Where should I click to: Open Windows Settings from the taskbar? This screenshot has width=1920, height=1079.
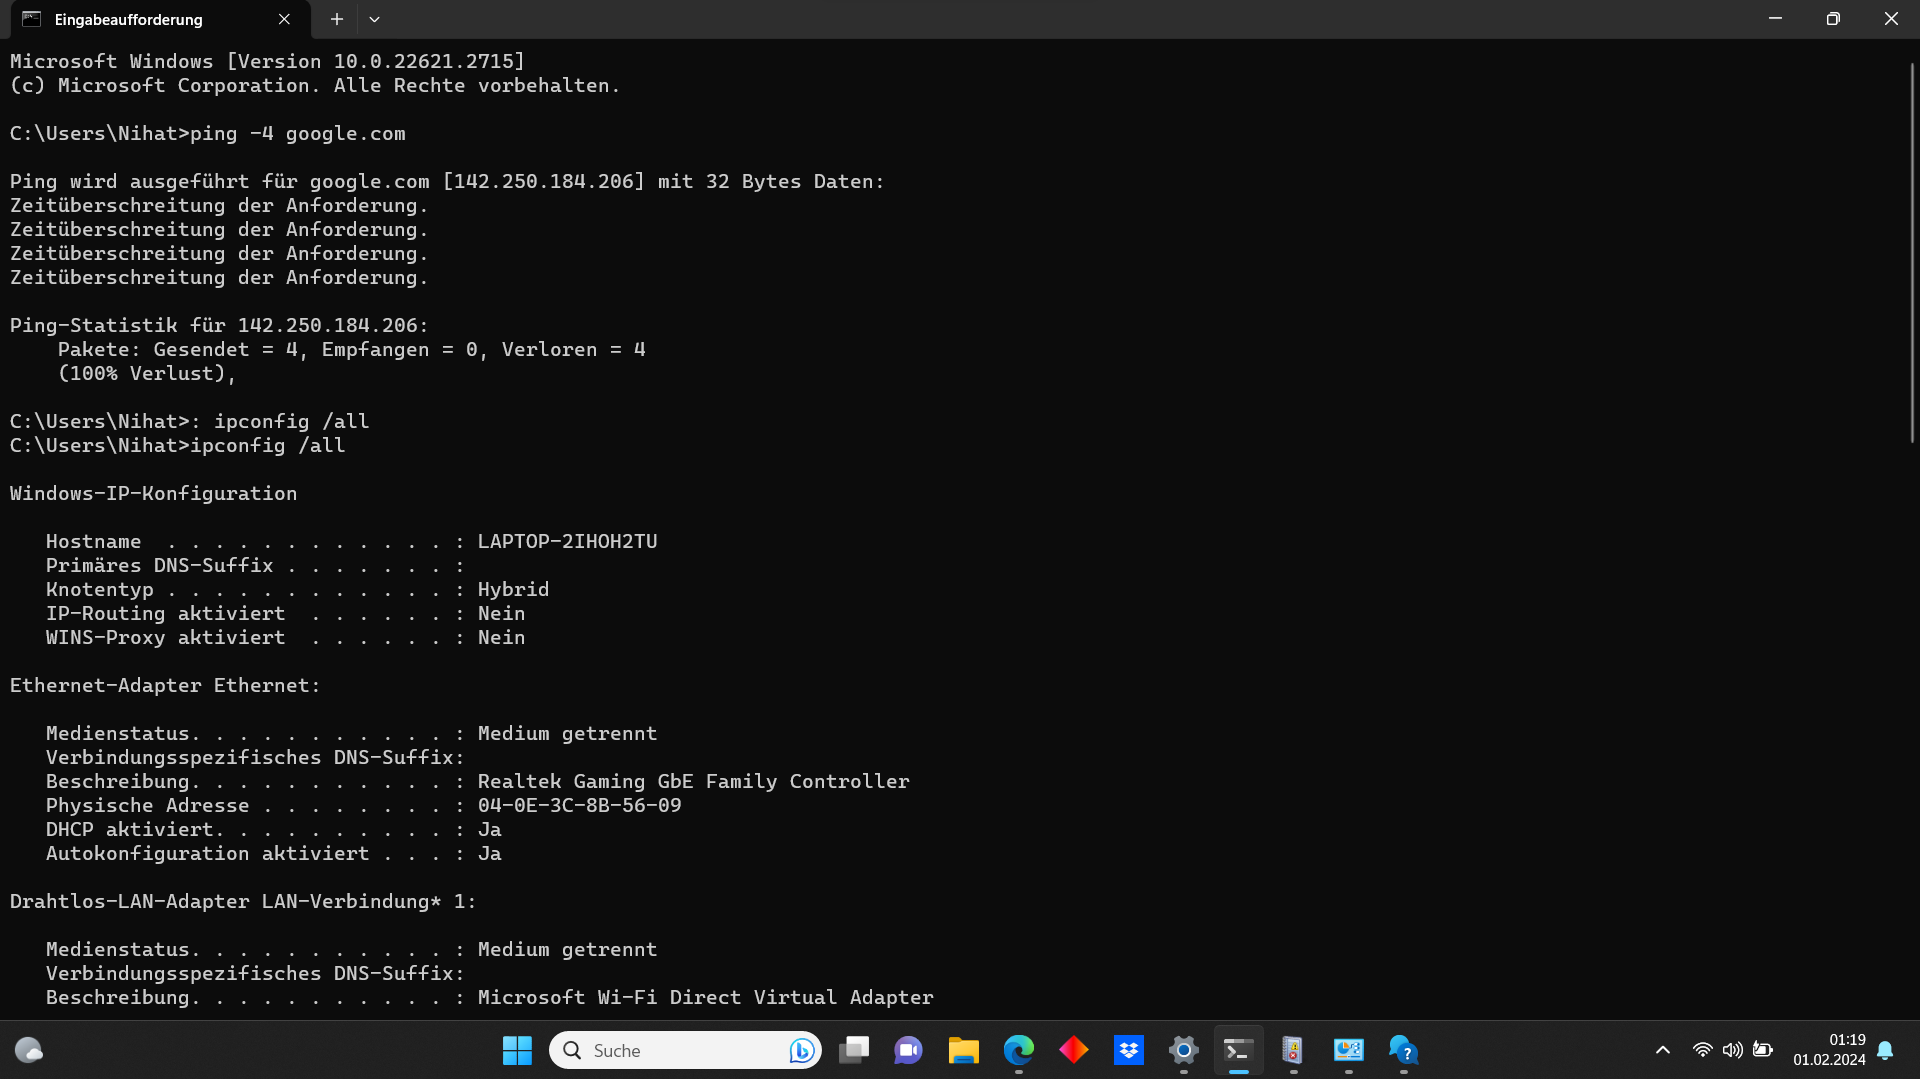tap(1183, 1050)
